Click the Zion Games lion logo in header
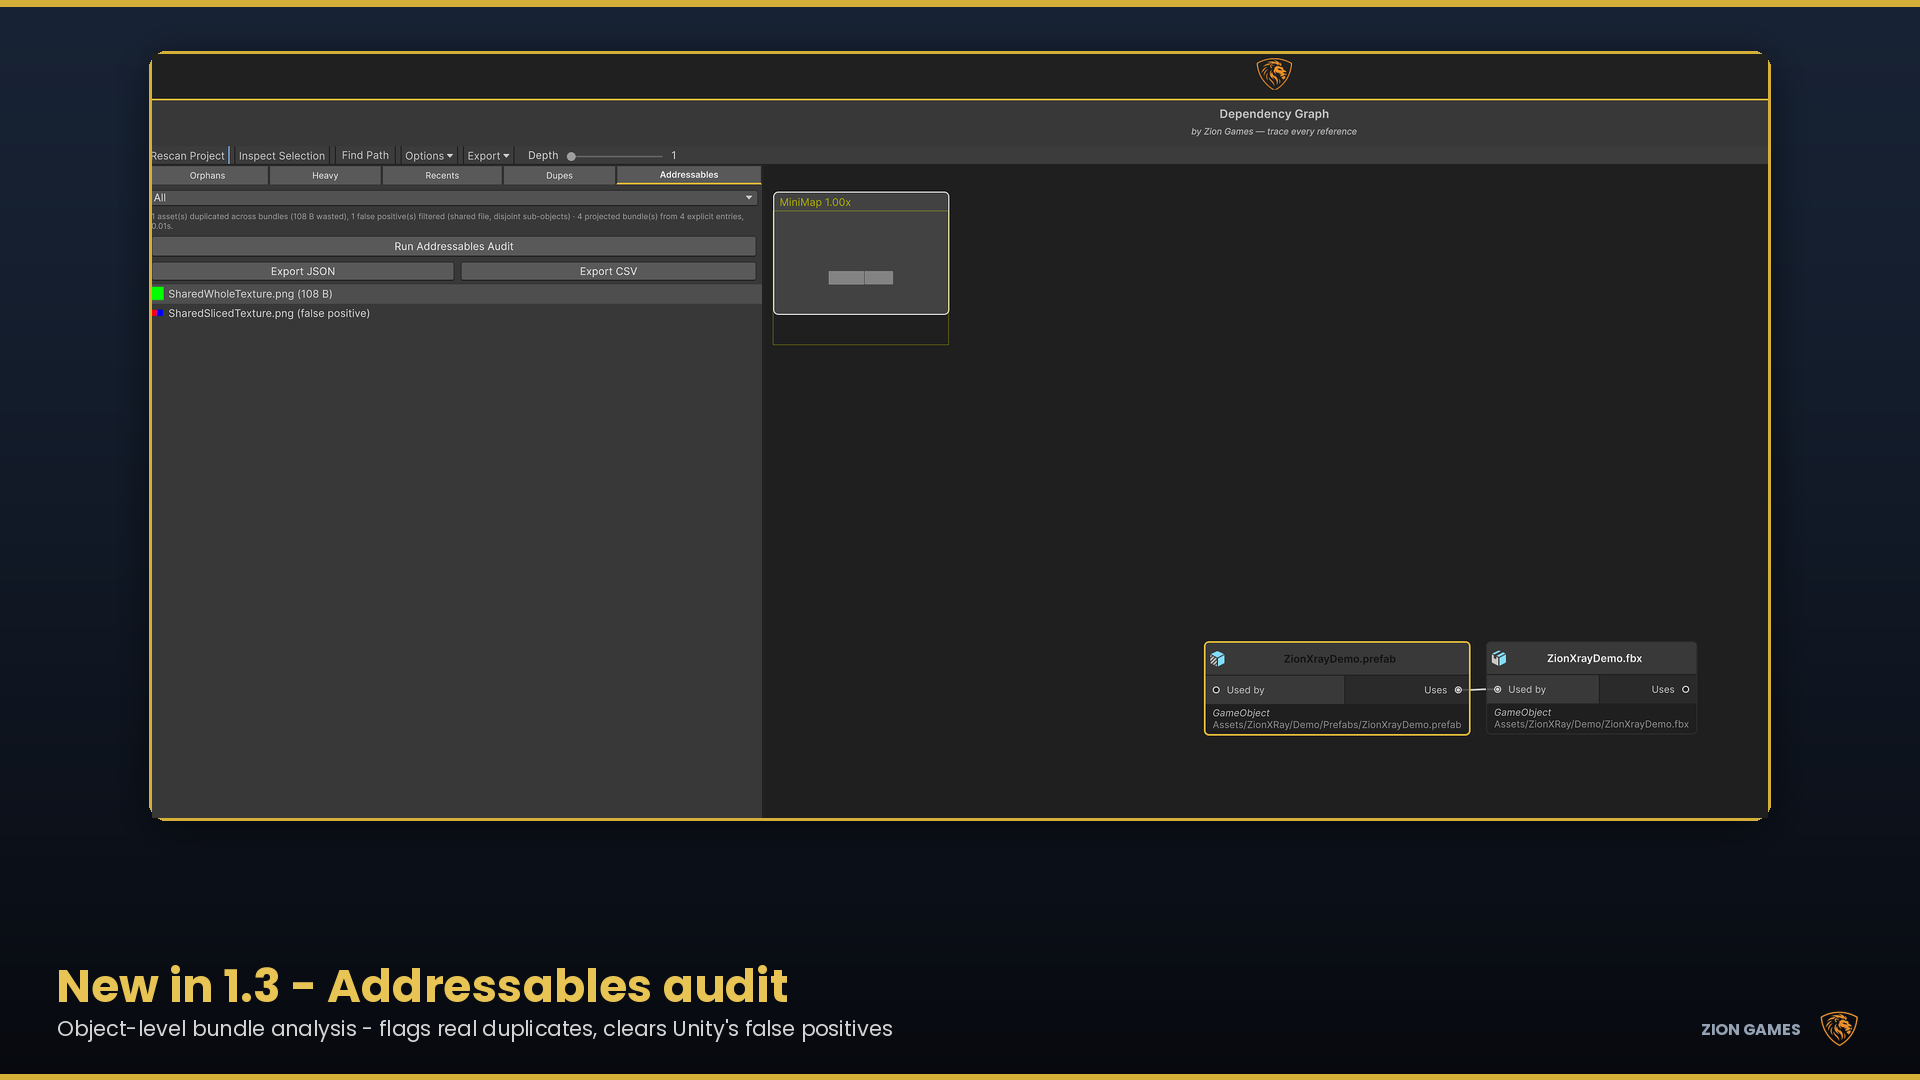 click(x=1274, y=74)
